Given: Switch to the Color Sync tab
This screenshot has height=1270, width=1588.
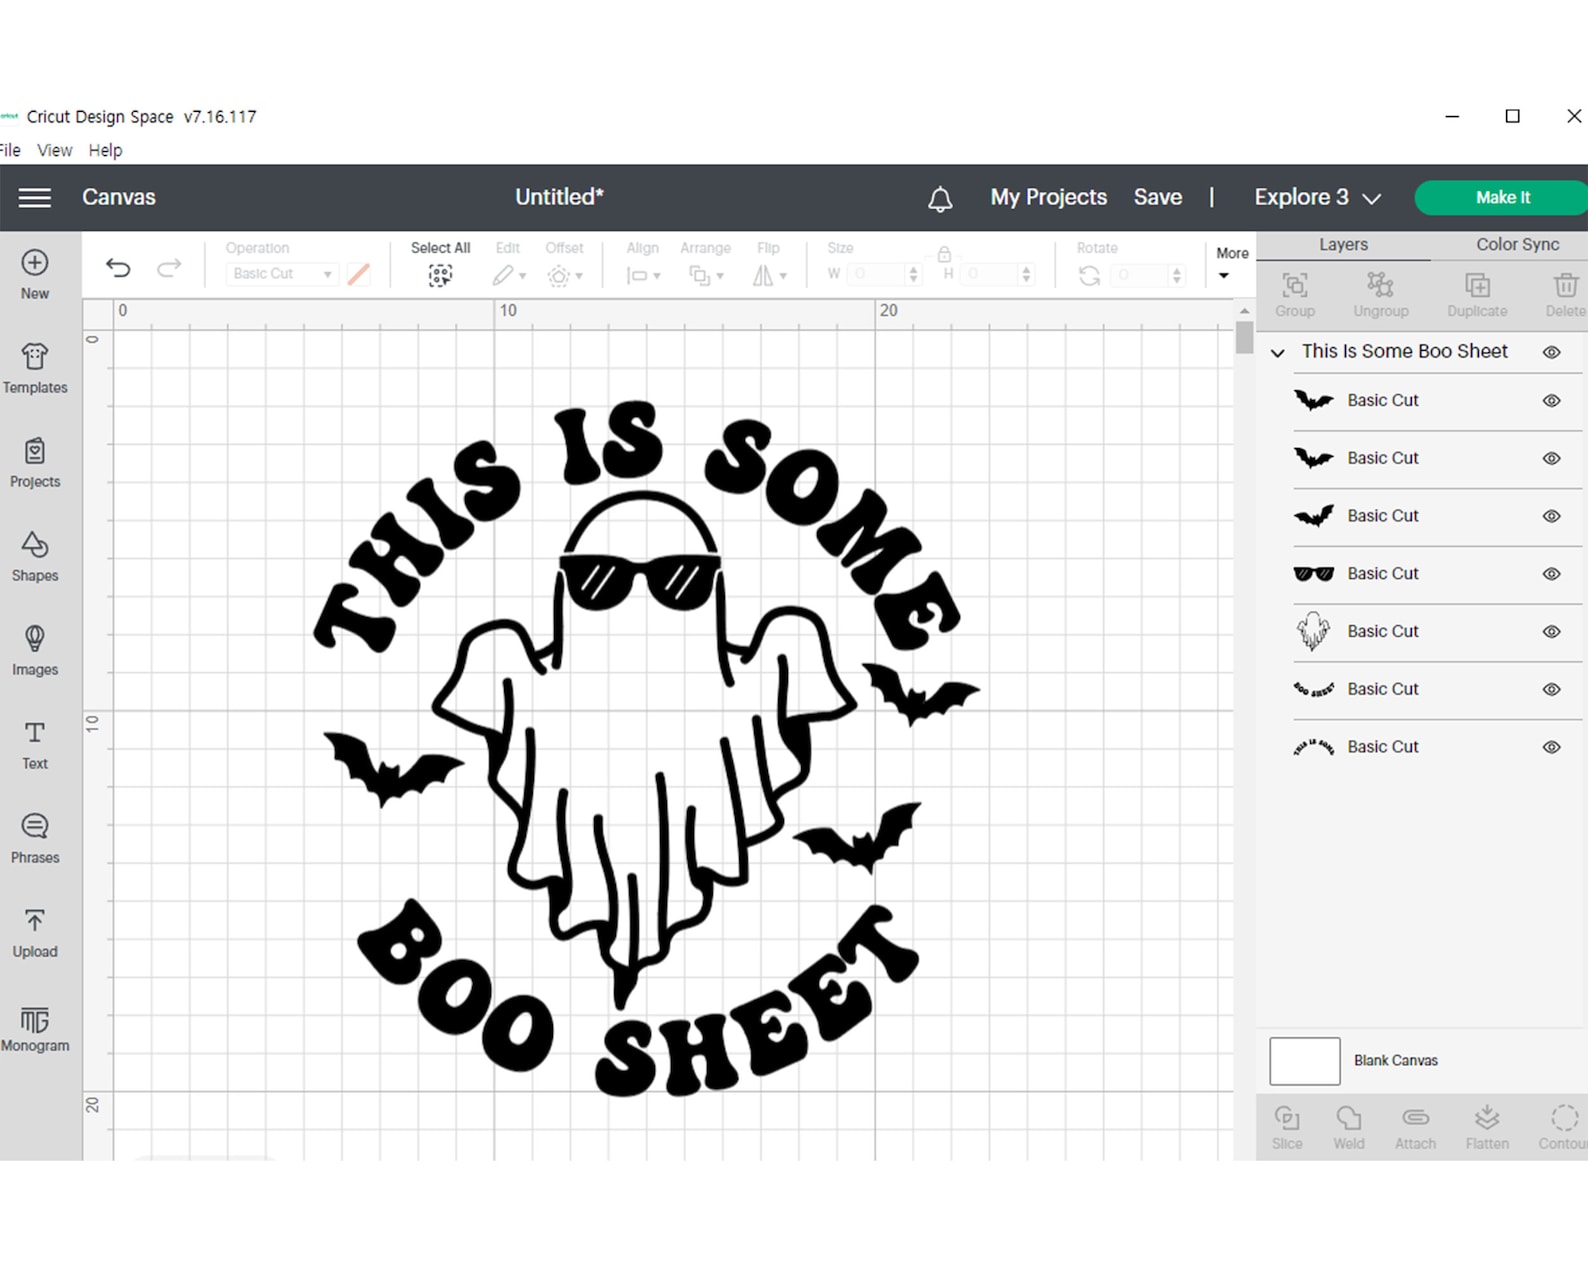Looking at the screenshot, I should [1517, 245].
